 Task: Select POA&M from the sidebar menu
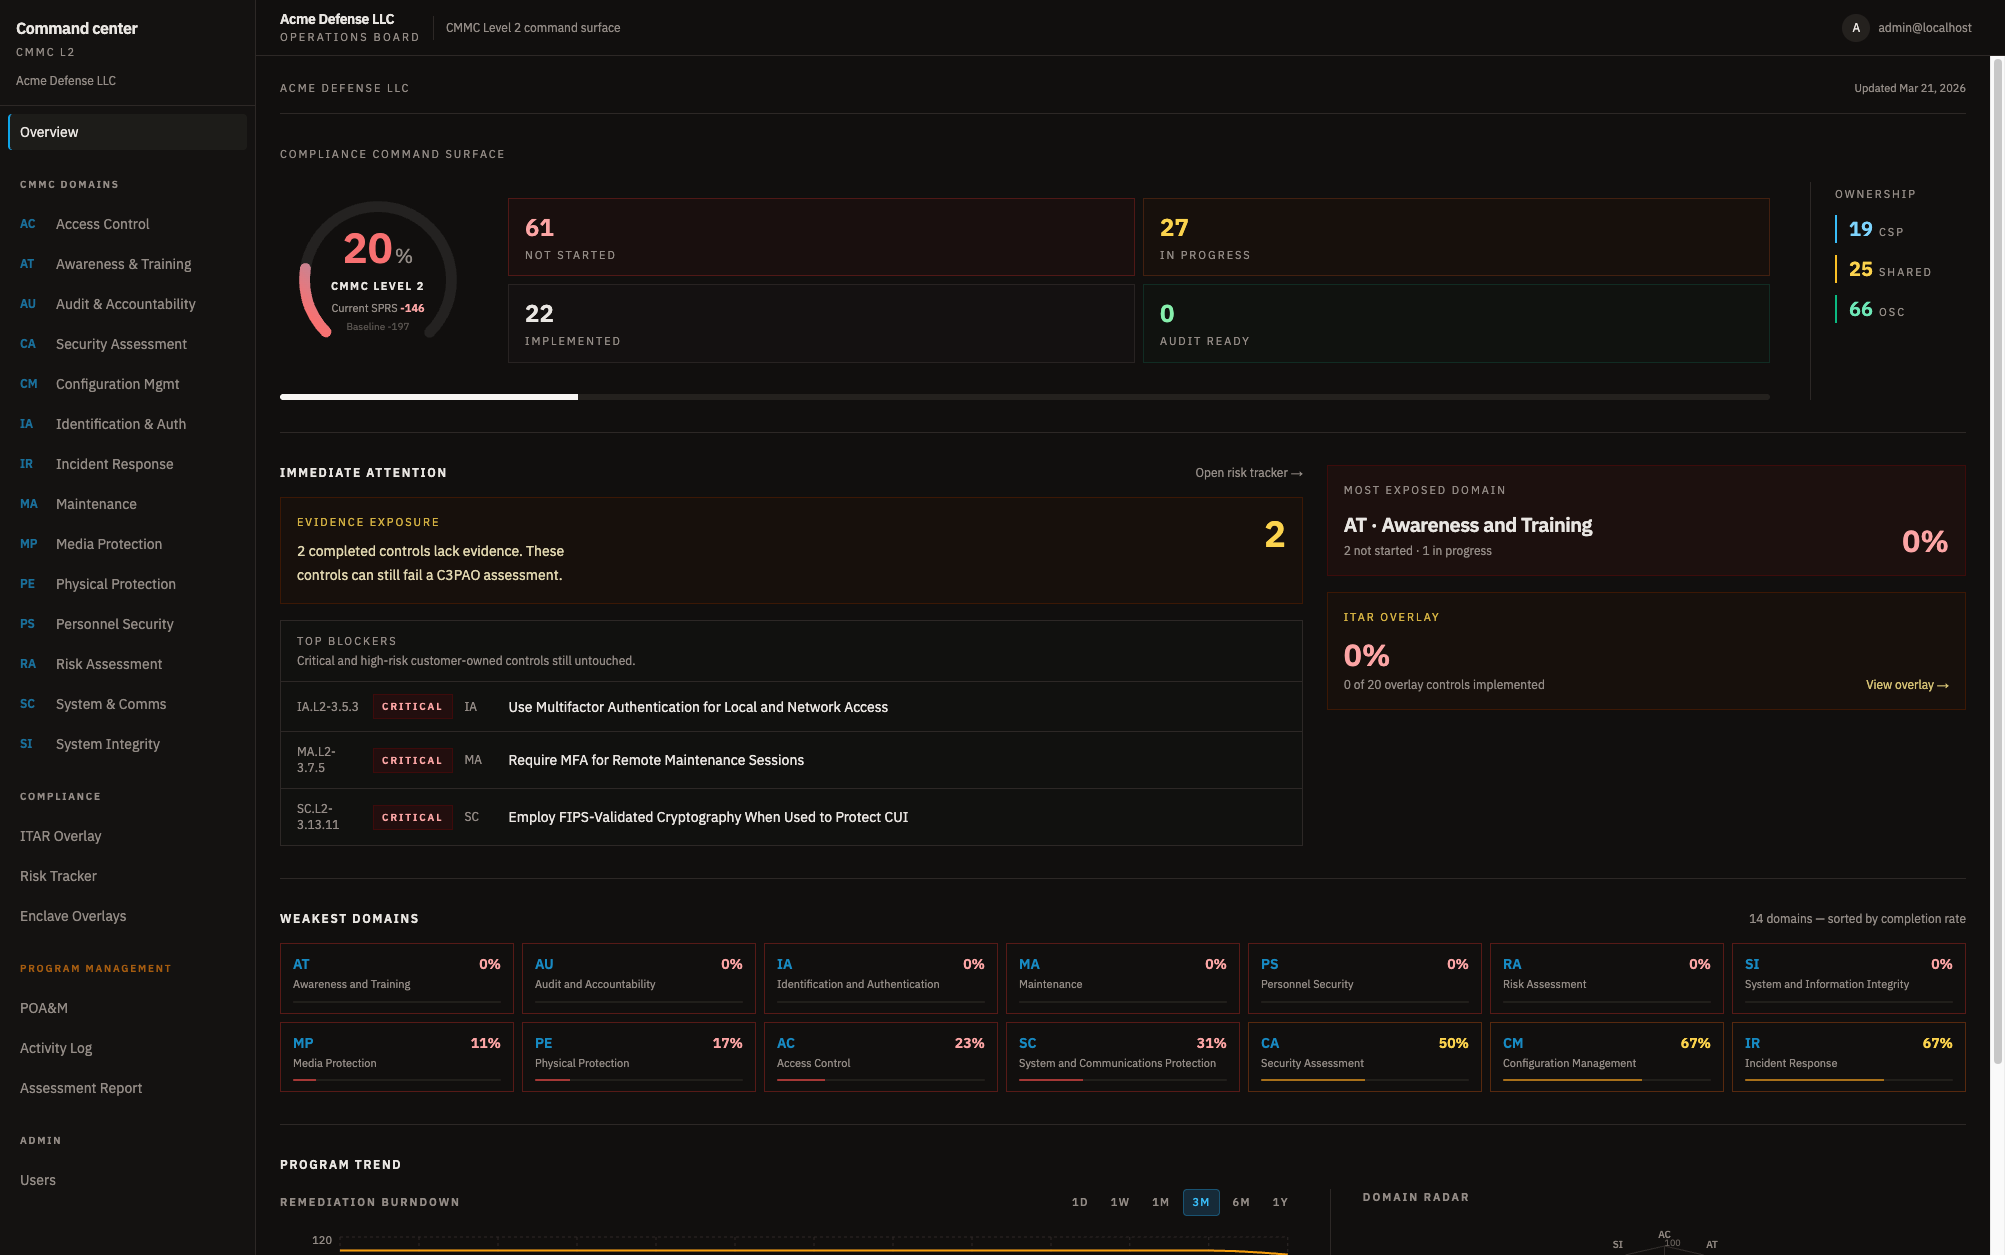[44, 1008]
